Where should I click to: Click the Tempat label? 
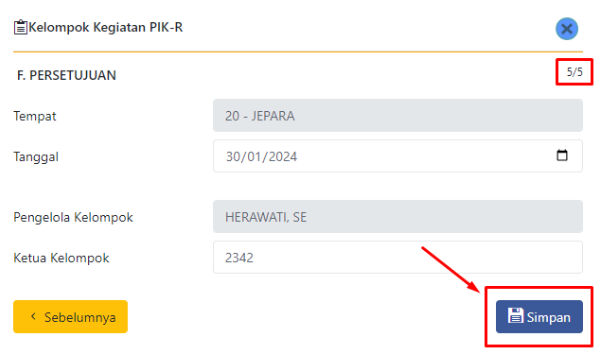(35, 116)
